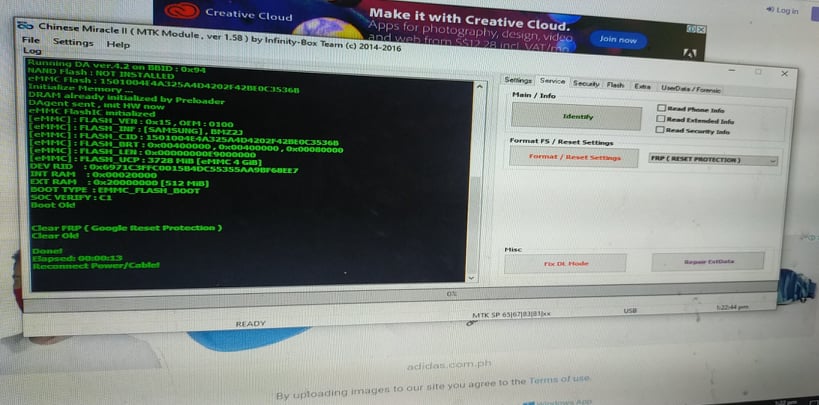Screen dimensions: 819x405
Task: Open the Terms of use link
Action: point(559,380)
